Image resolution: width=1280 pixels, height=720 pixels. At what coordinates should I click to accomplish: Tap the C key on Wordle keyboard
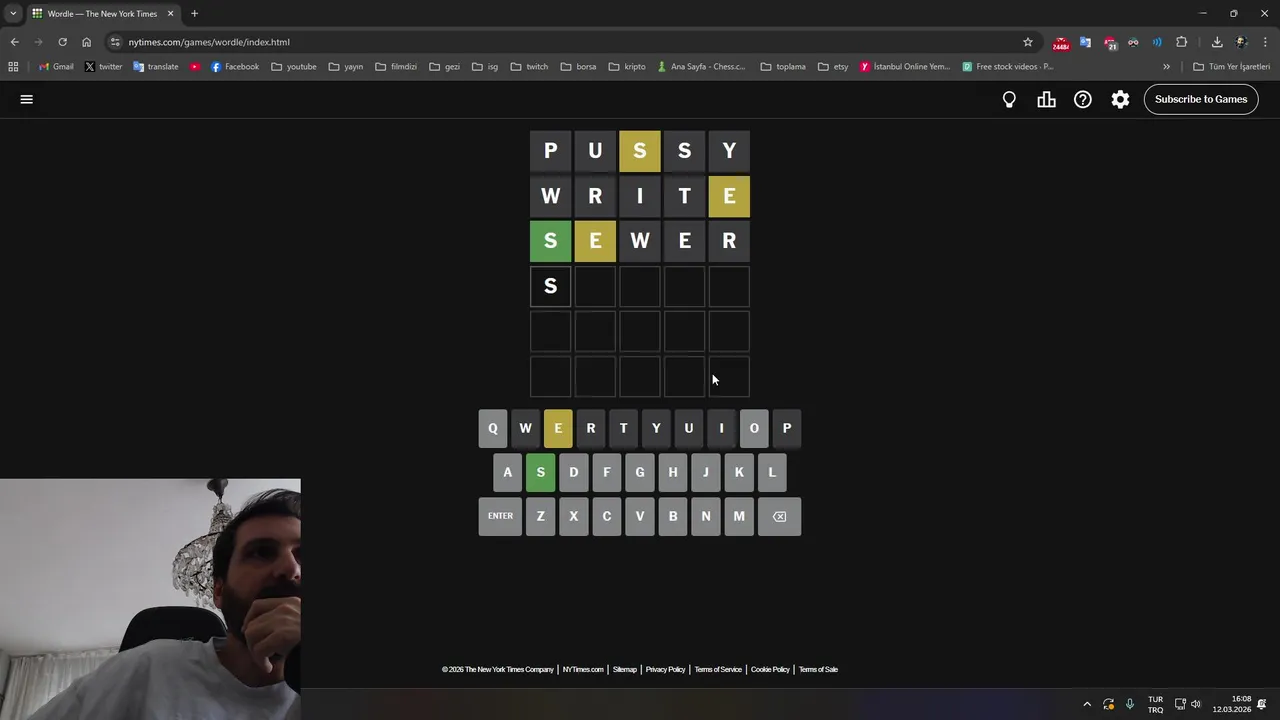point(607,516)
